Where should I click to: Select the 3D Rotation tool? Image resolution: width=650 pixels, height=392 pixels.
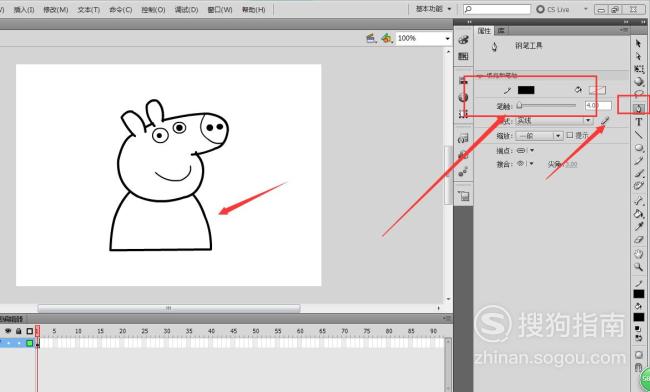pyautogui.click(x=639, y=82)
